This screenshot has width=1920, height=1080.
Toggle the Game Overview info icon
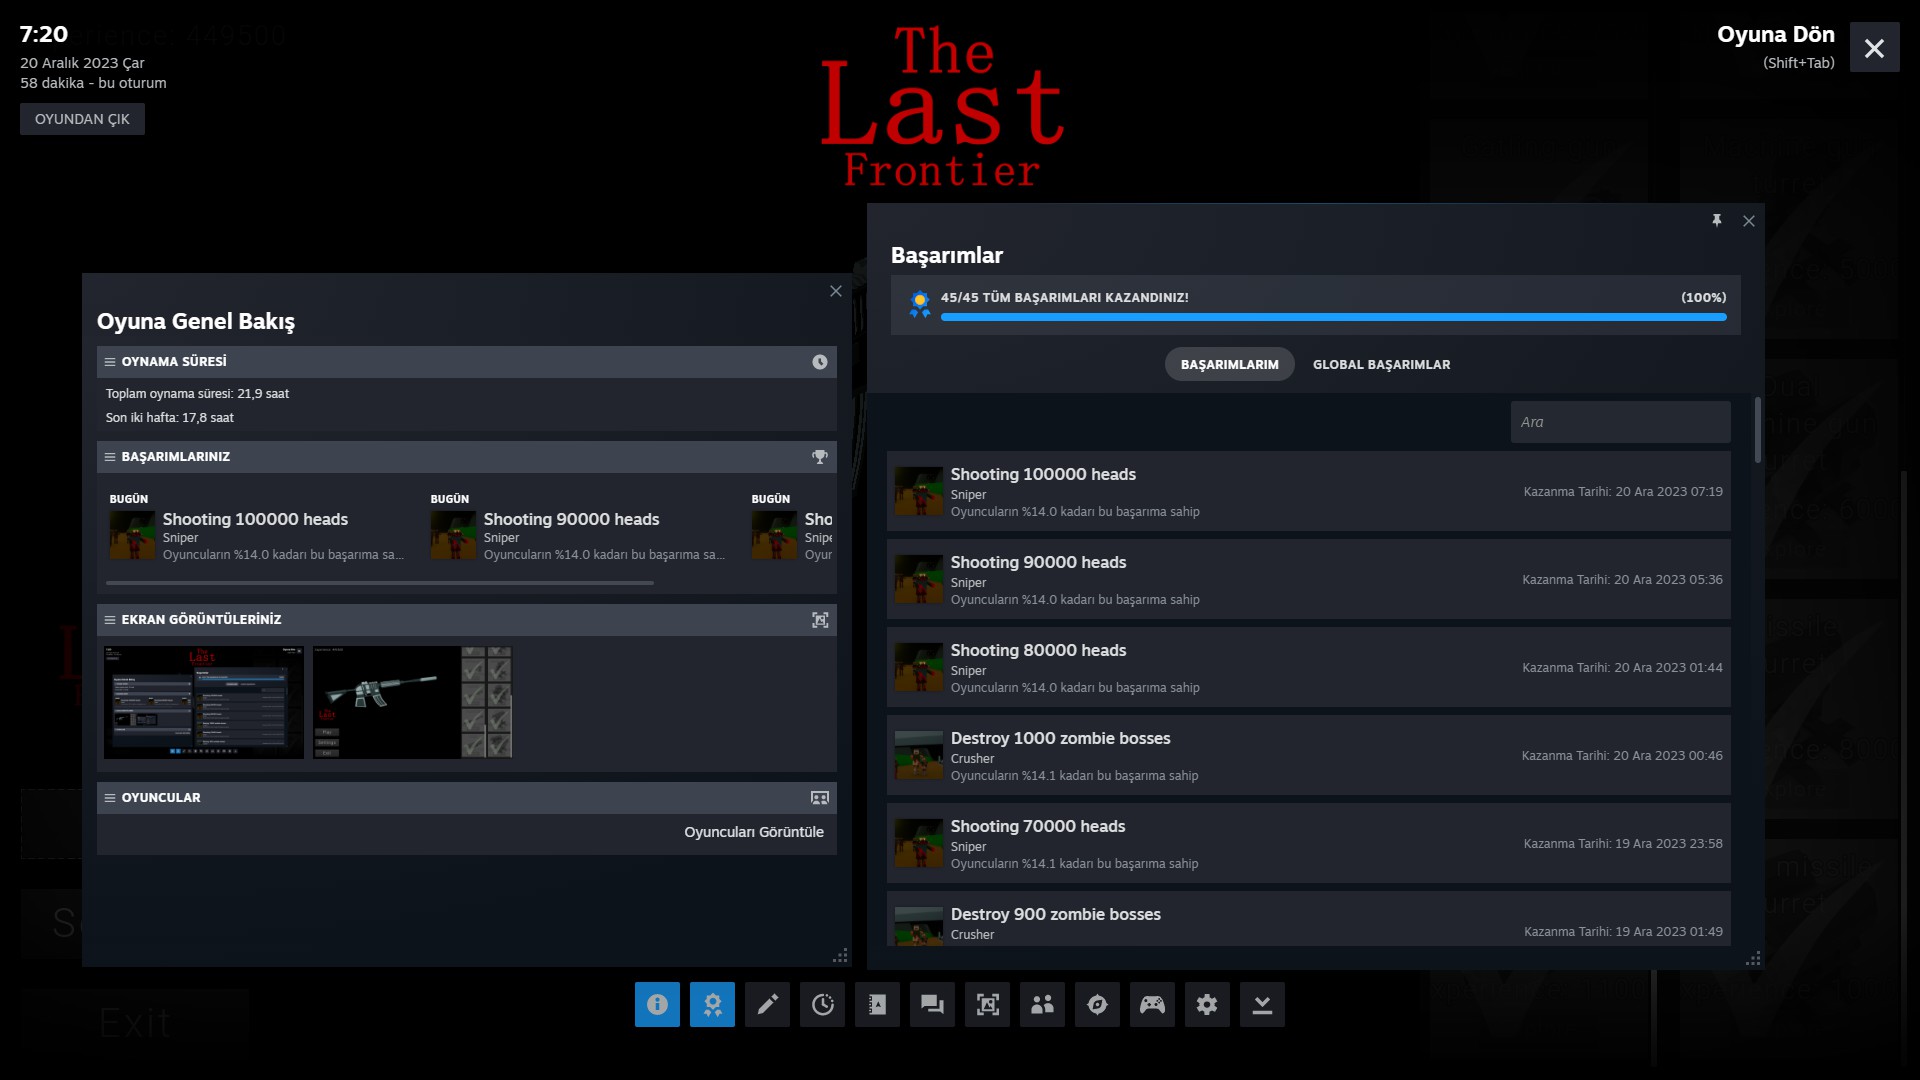pyautogui.click(x=657, y=1004)
